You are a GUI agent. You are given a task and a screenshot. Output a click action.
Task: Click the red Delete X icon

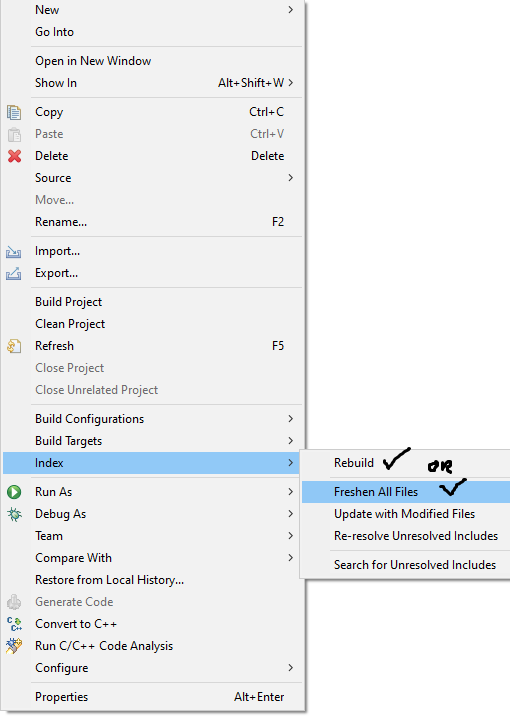click(x=14, y=156)
